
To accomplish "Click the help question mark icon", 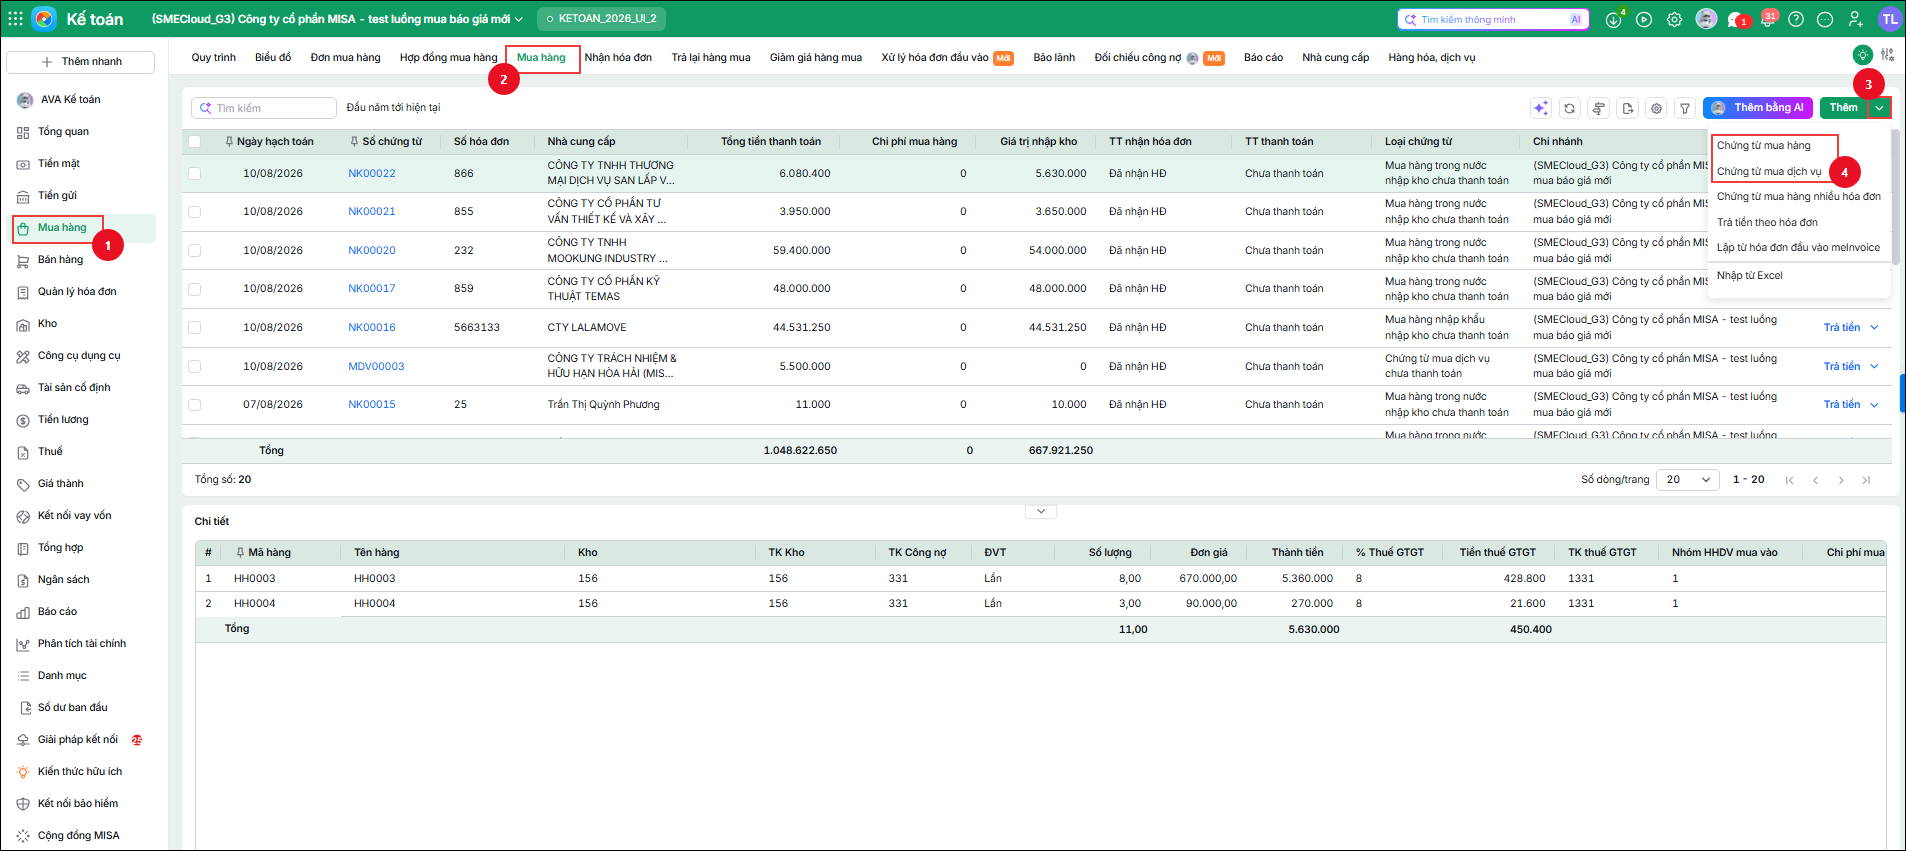I will click(1796, 19).
